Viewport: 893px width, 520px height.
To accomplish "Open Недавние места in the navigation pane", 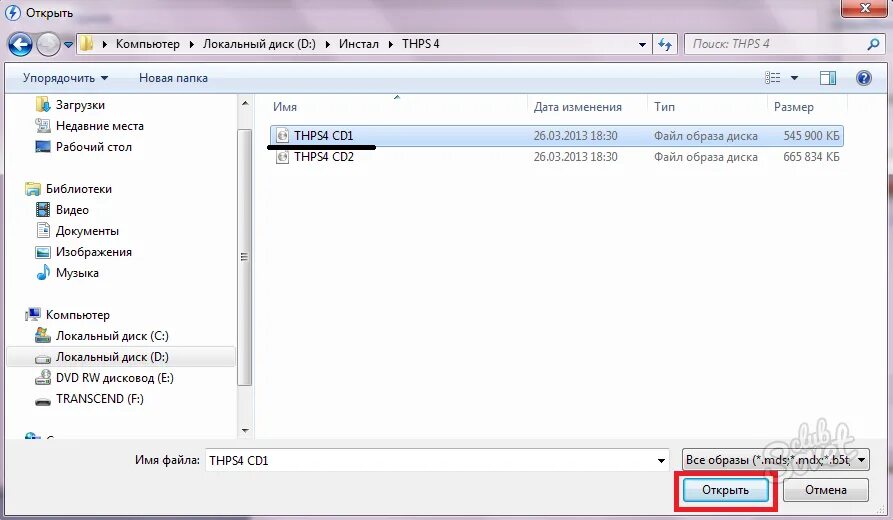I will pyautogui.click(x=100, y=126).
